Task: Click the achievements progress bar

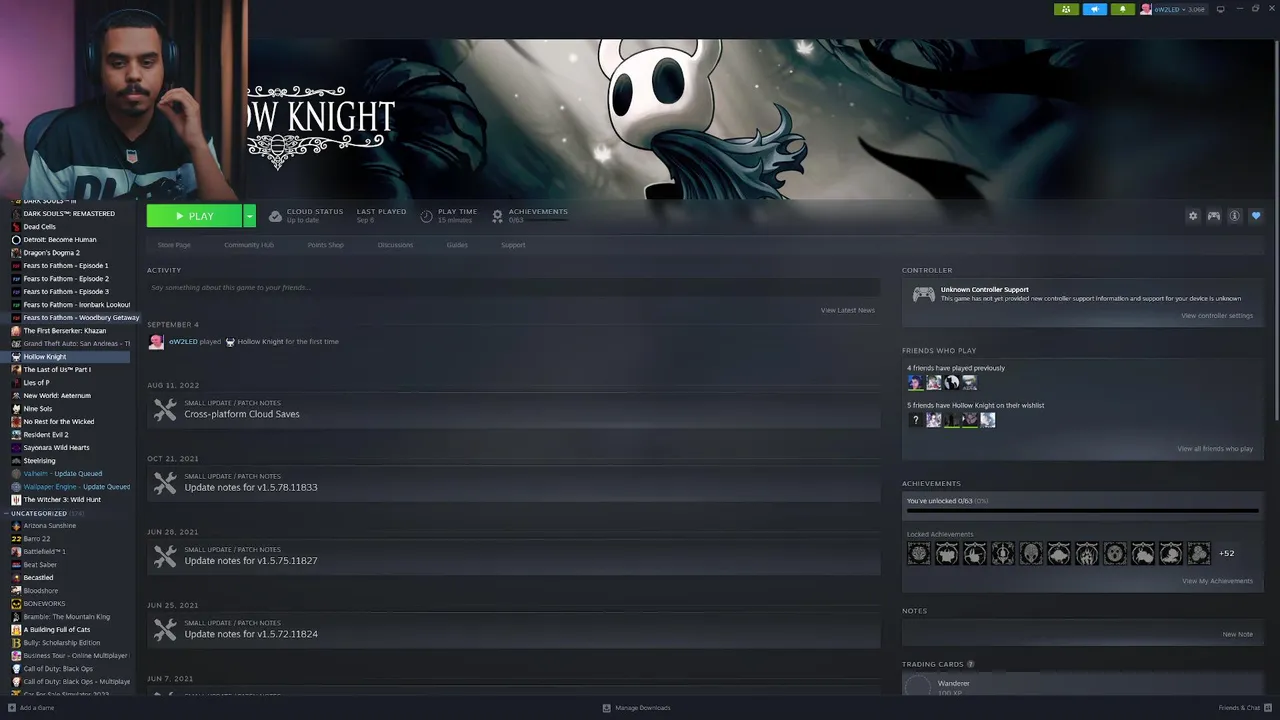Action: click(1082, 511)
